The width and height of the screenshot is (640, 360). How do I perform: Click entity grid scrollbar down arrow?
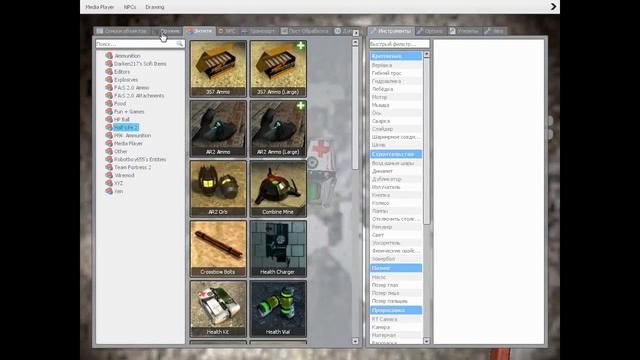click(x=355, y=341)
